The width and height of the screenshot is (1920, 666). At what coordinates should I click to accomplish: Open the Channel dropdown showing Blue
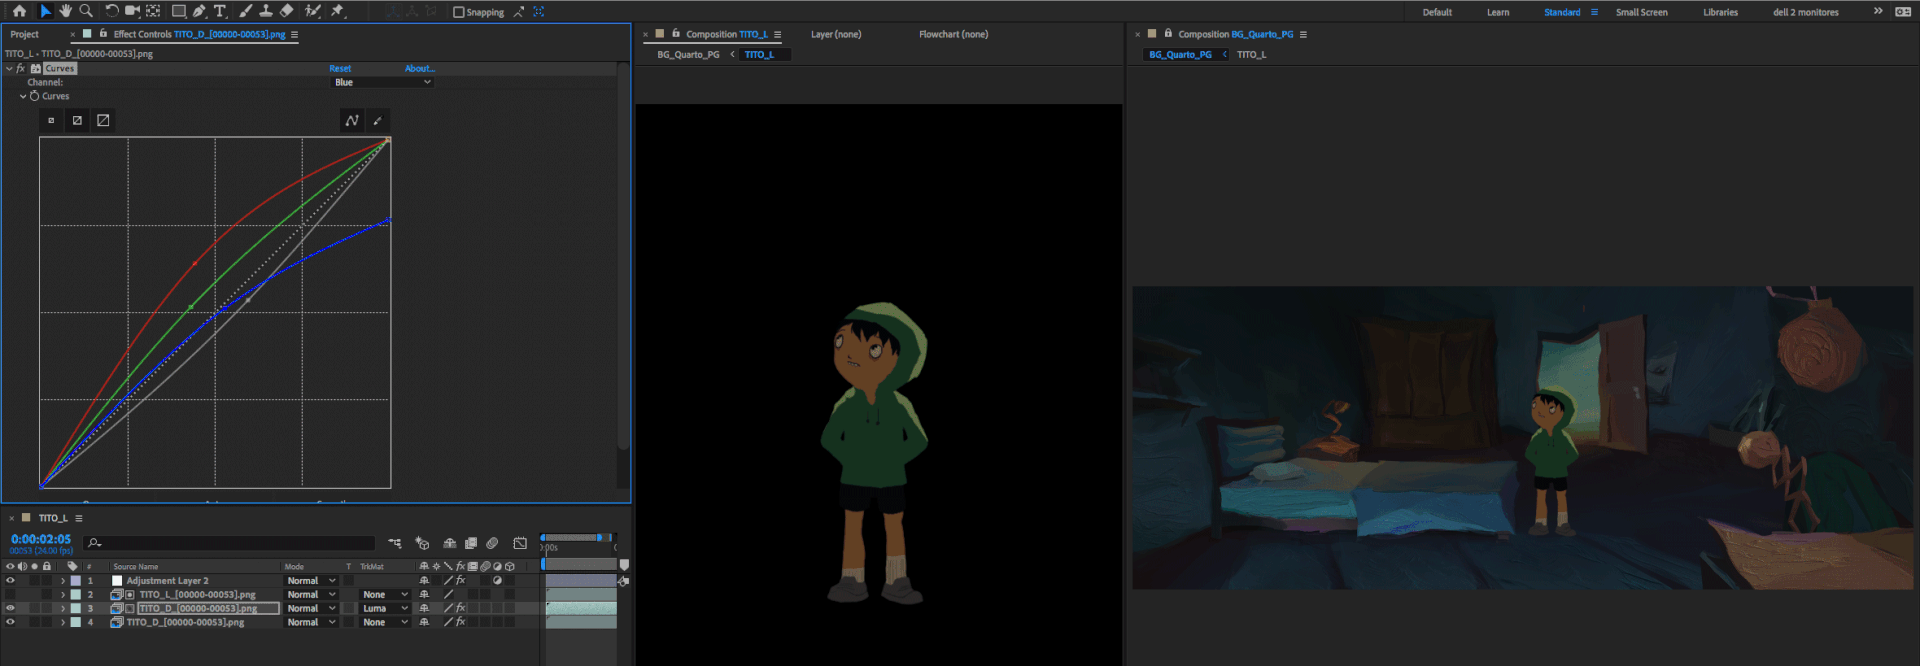[x=382, y=82]
